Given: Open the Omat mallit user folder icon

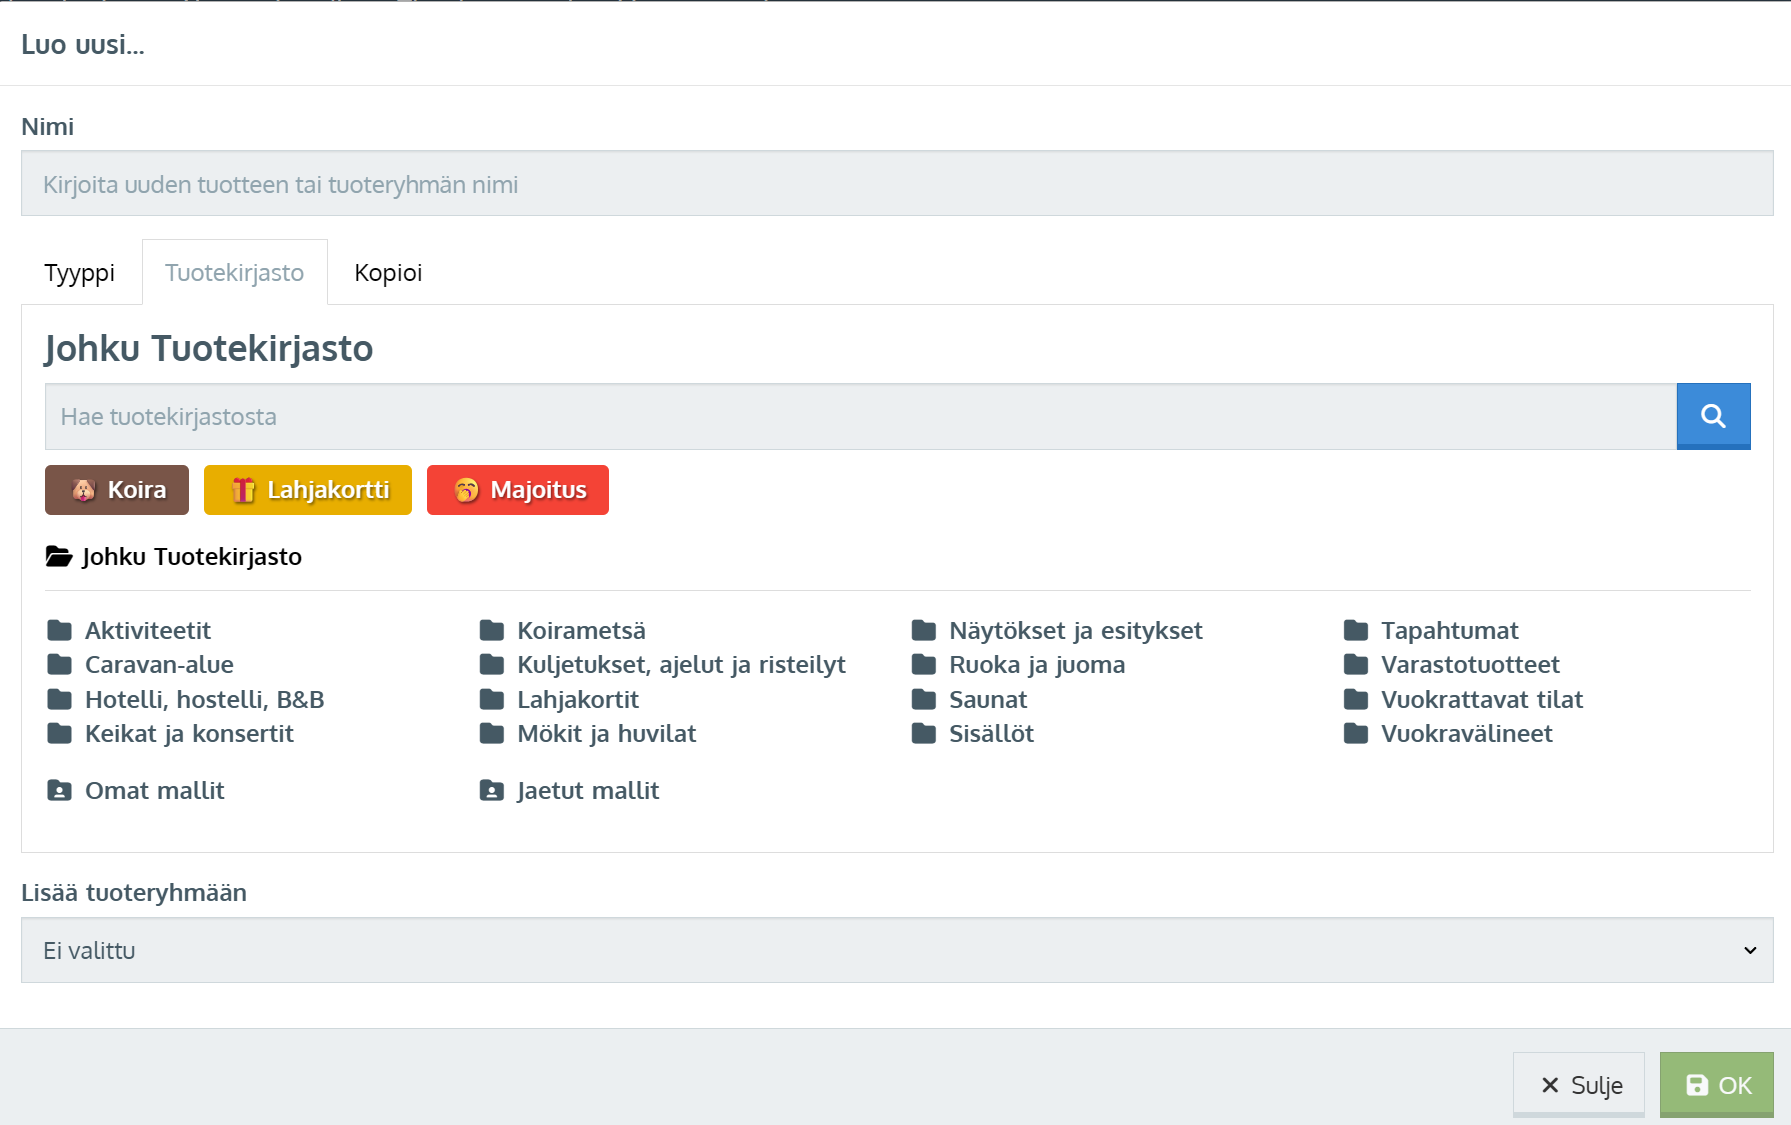Looking at the screenshot, I should click(60, 791).
